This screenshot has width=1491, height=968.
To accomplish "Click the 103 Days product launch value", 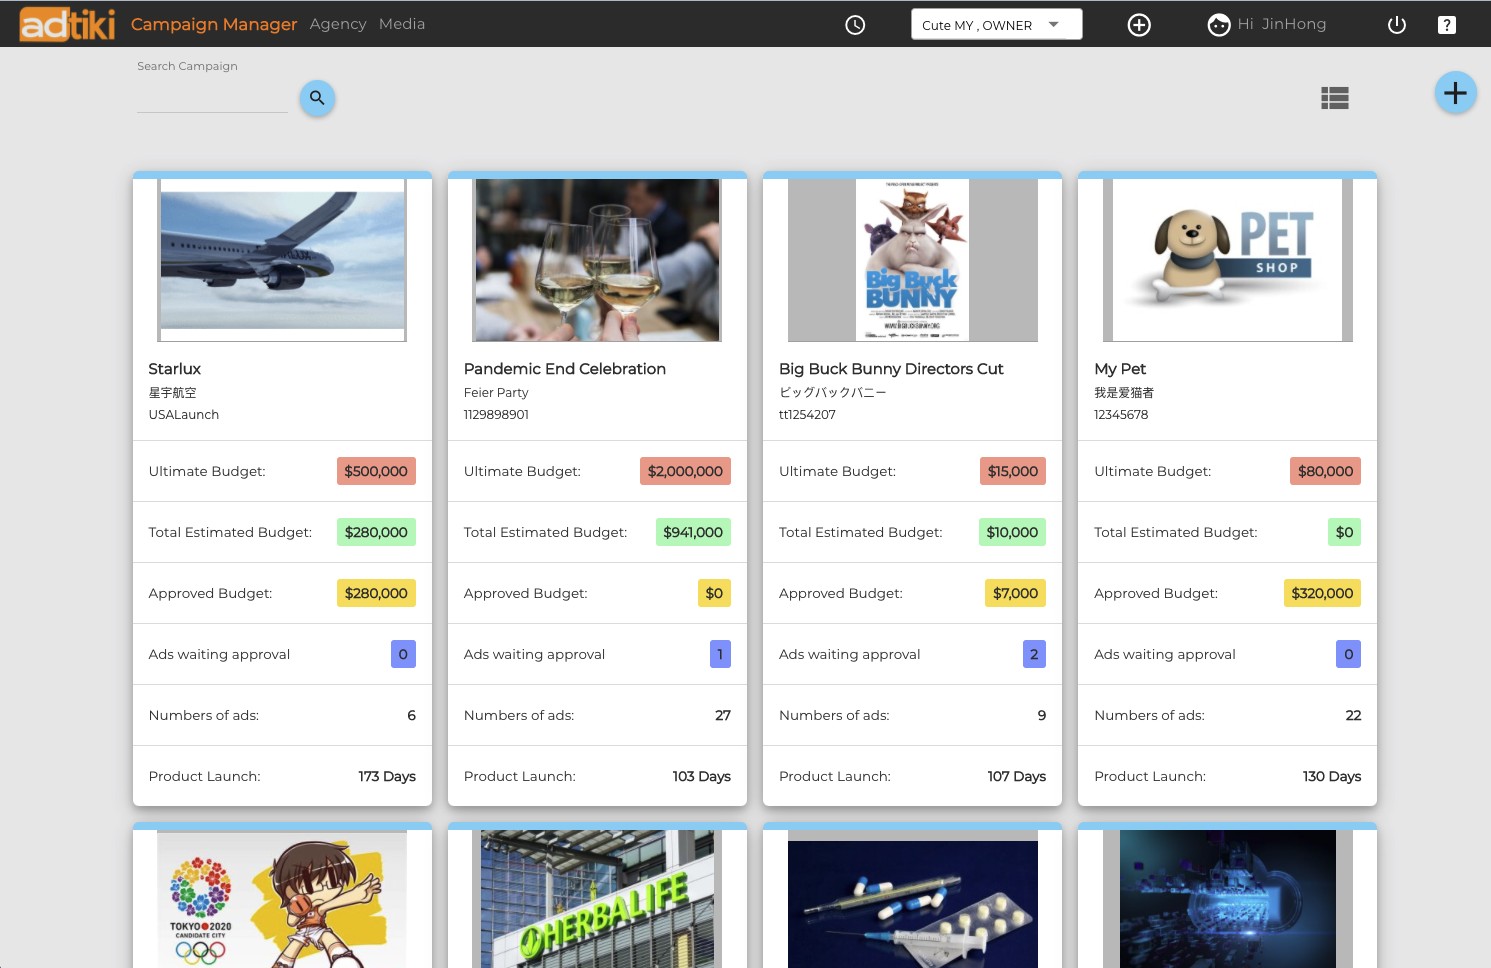I will pos(702,776).
